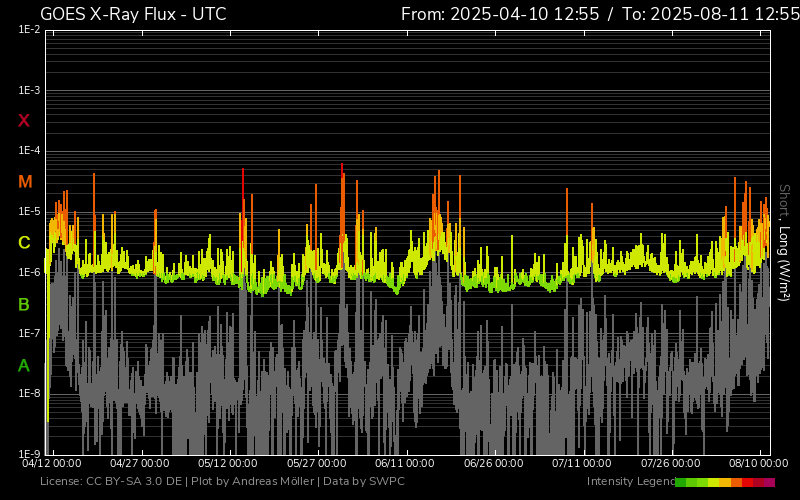
Task: Click the 04/12 00:00 x-axis tick label
Action: coord(52,464)
